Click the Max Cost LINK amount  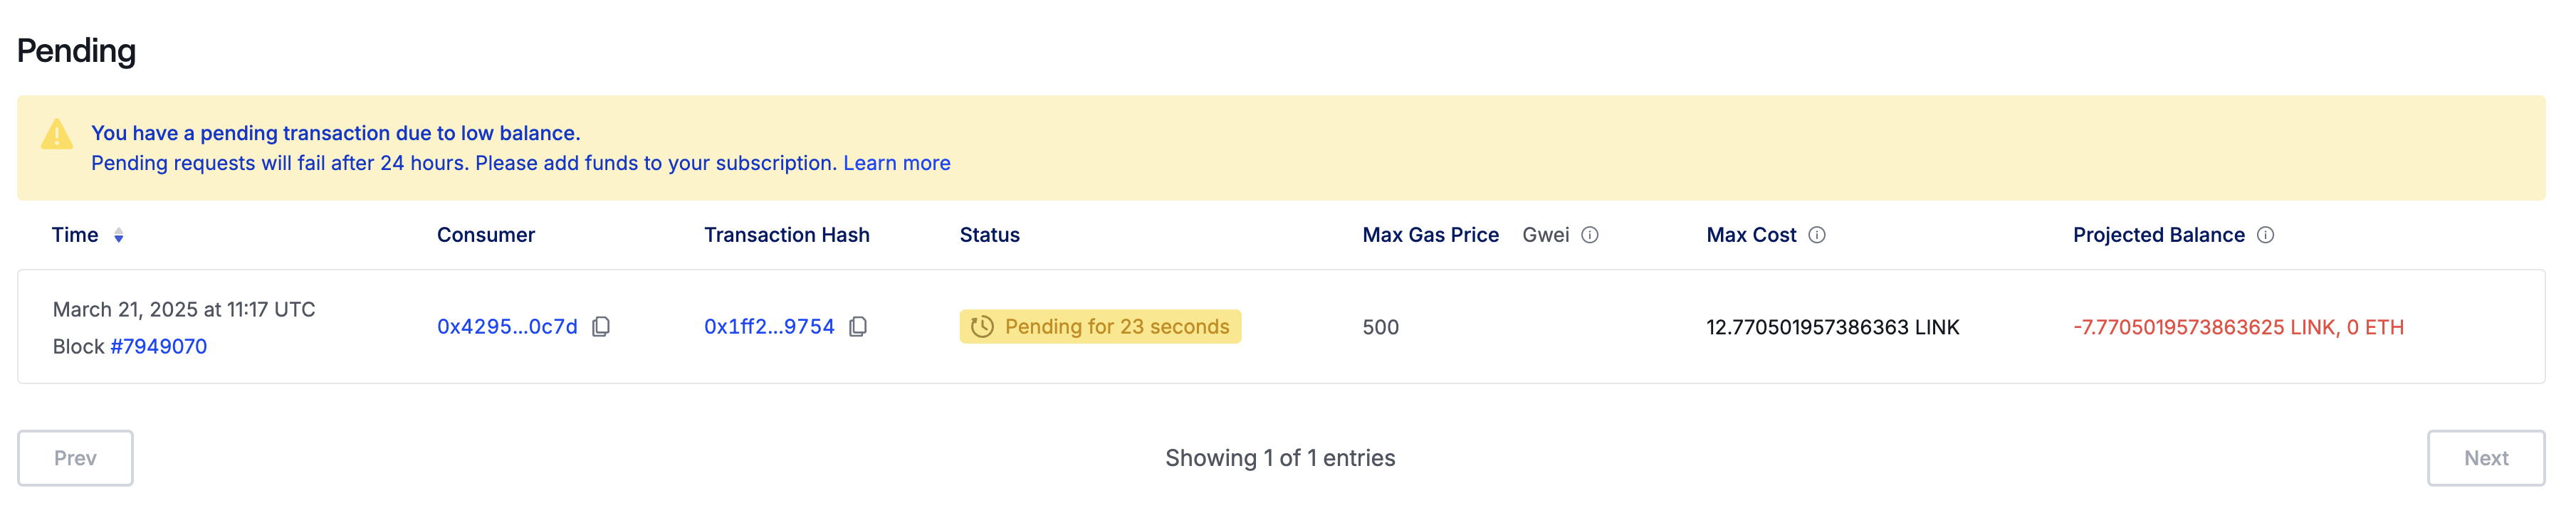point(1832,327)
